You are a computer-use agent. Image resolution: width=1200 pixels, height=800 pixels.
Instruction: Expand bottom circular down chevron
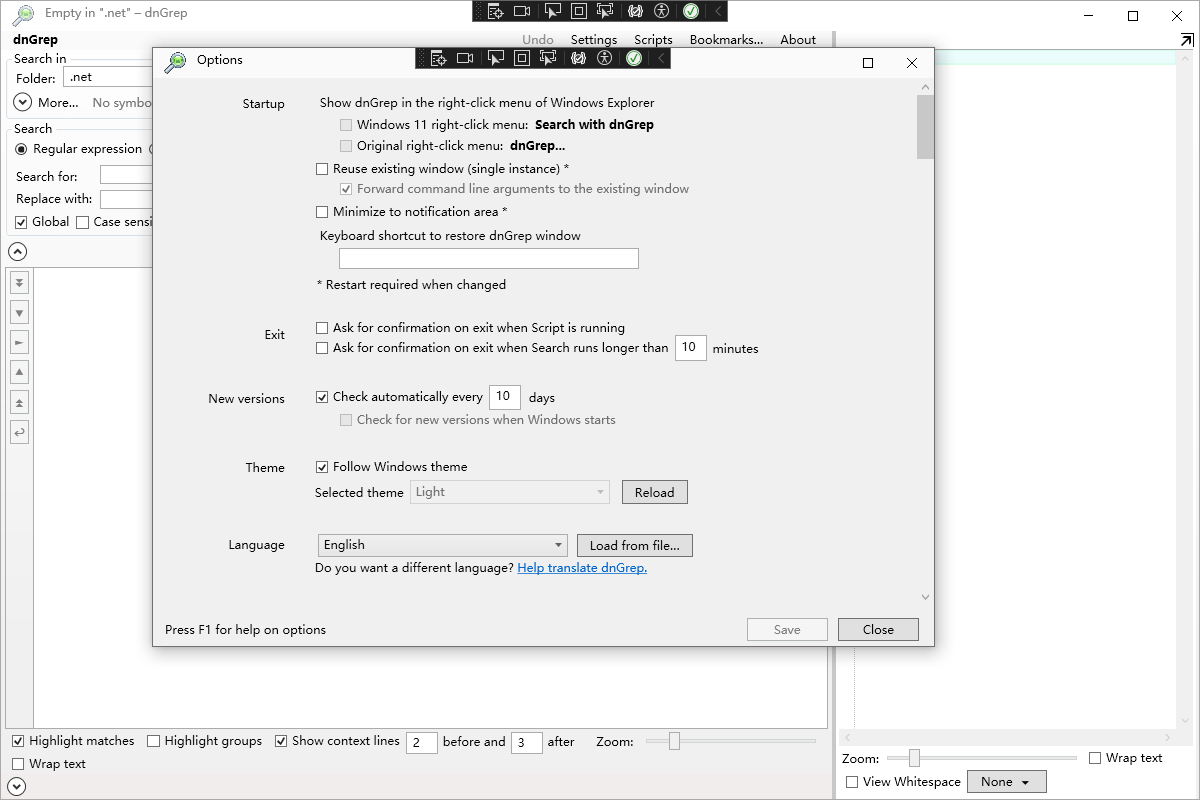pyautogui.click(x=17, y=787)
